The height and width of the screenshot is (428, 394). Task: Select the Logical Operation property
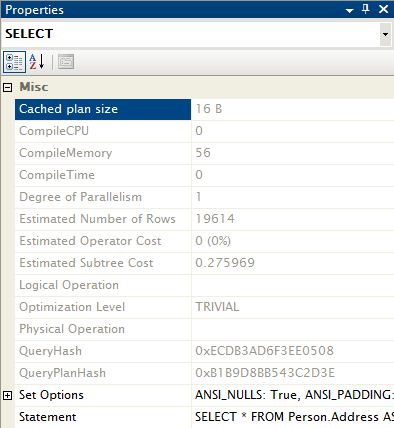coord(103,285)
